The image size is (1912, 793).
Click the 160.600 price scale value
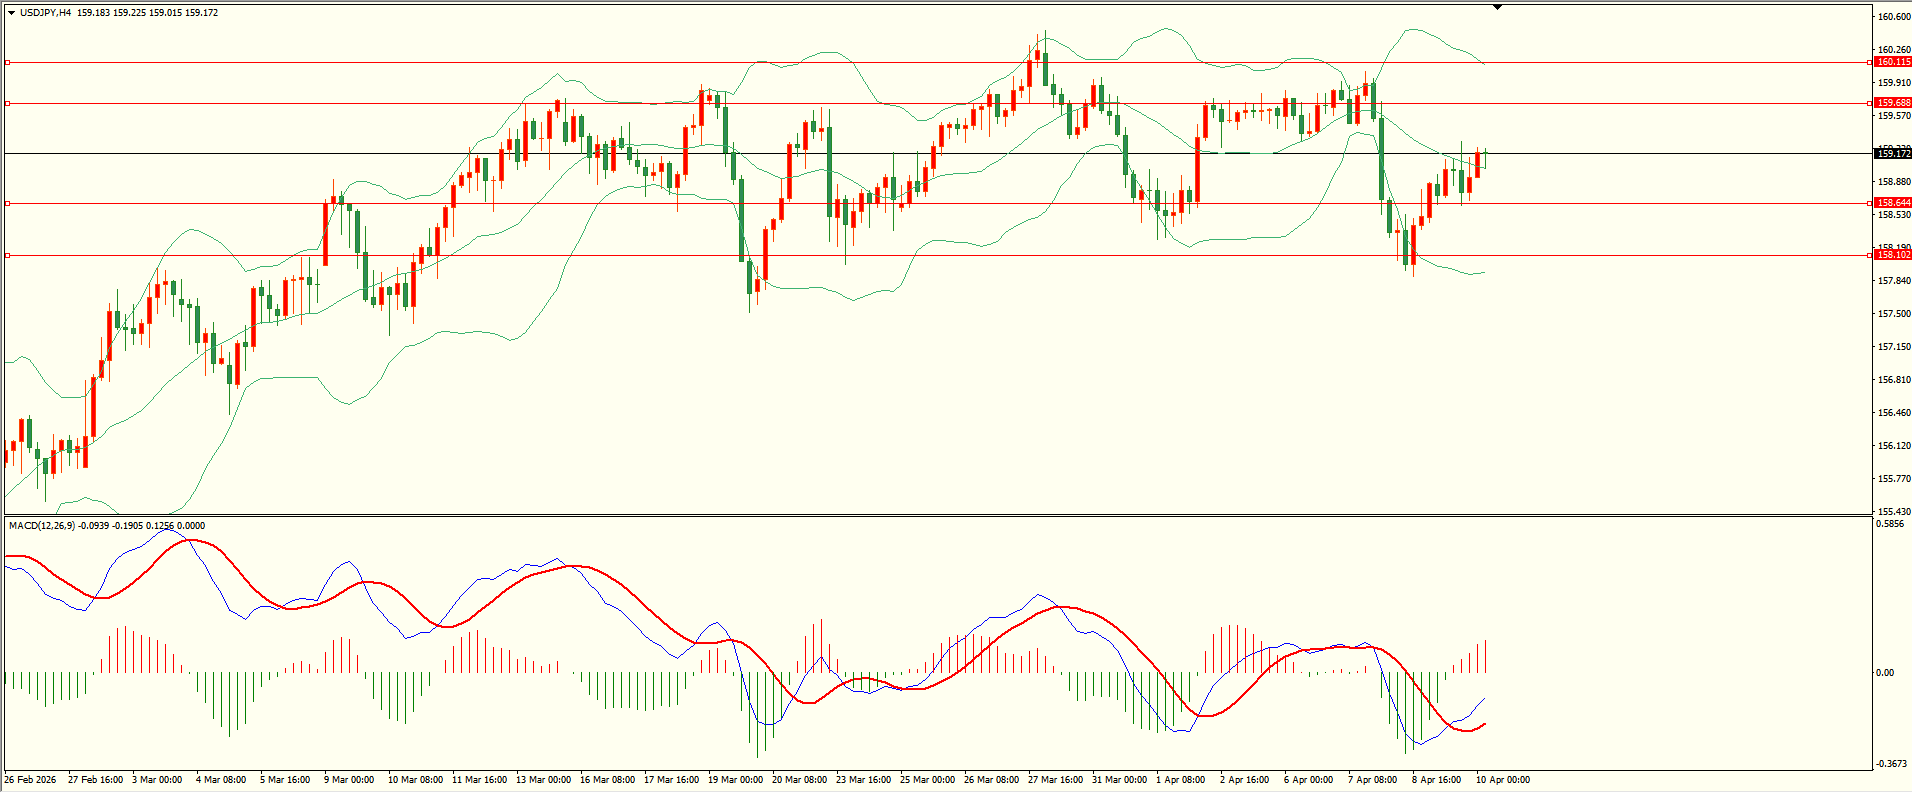[1893, 17]
